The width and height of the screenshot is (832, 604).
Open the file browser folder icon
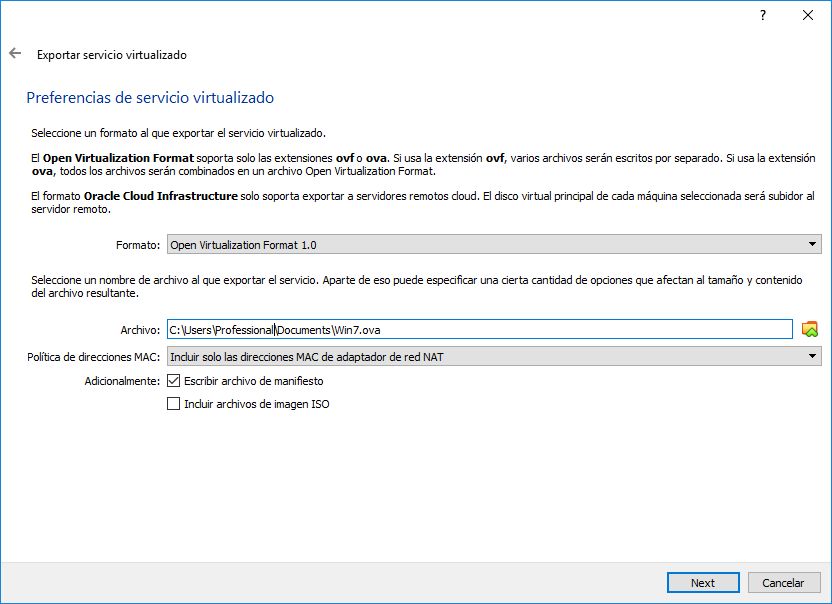[x=810, y=329]
